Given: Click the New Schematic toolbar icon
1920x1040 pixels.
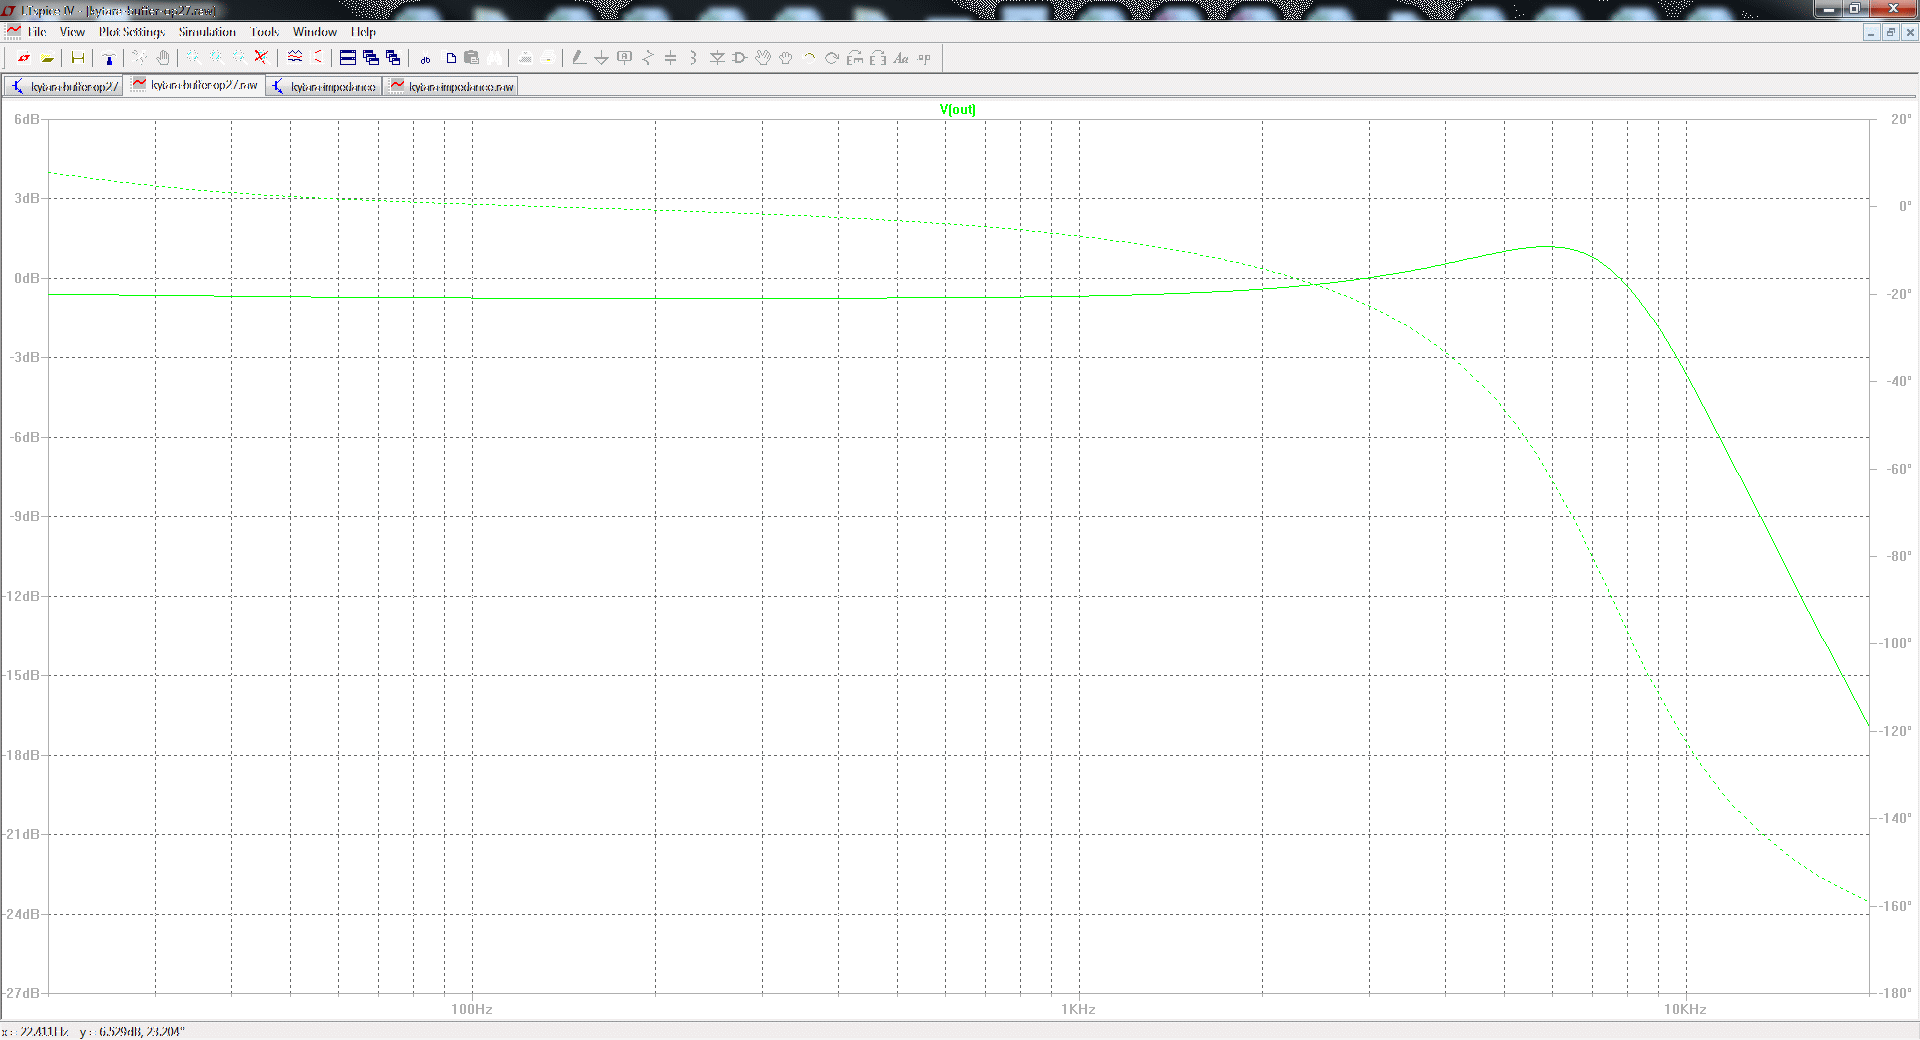Looking at the screenshot, I should 24,58.
